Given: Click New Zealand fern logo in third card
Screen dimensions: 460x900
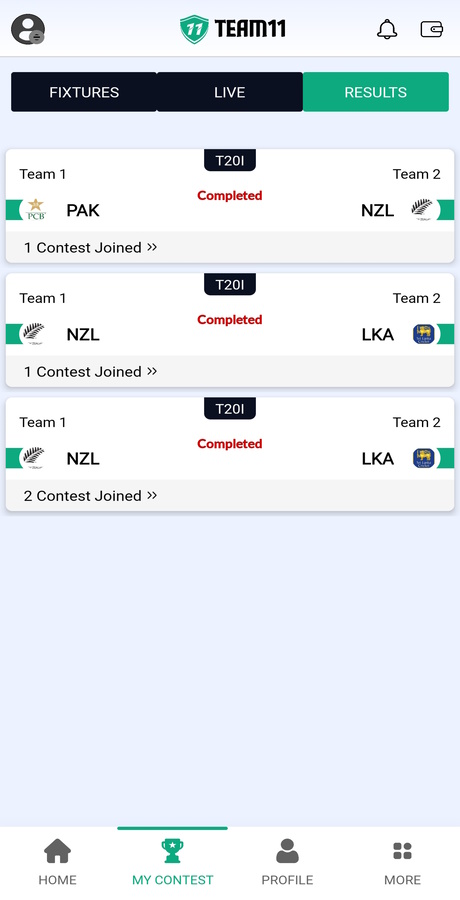Looking at the screenshot, I should click(x=33, y=457).
